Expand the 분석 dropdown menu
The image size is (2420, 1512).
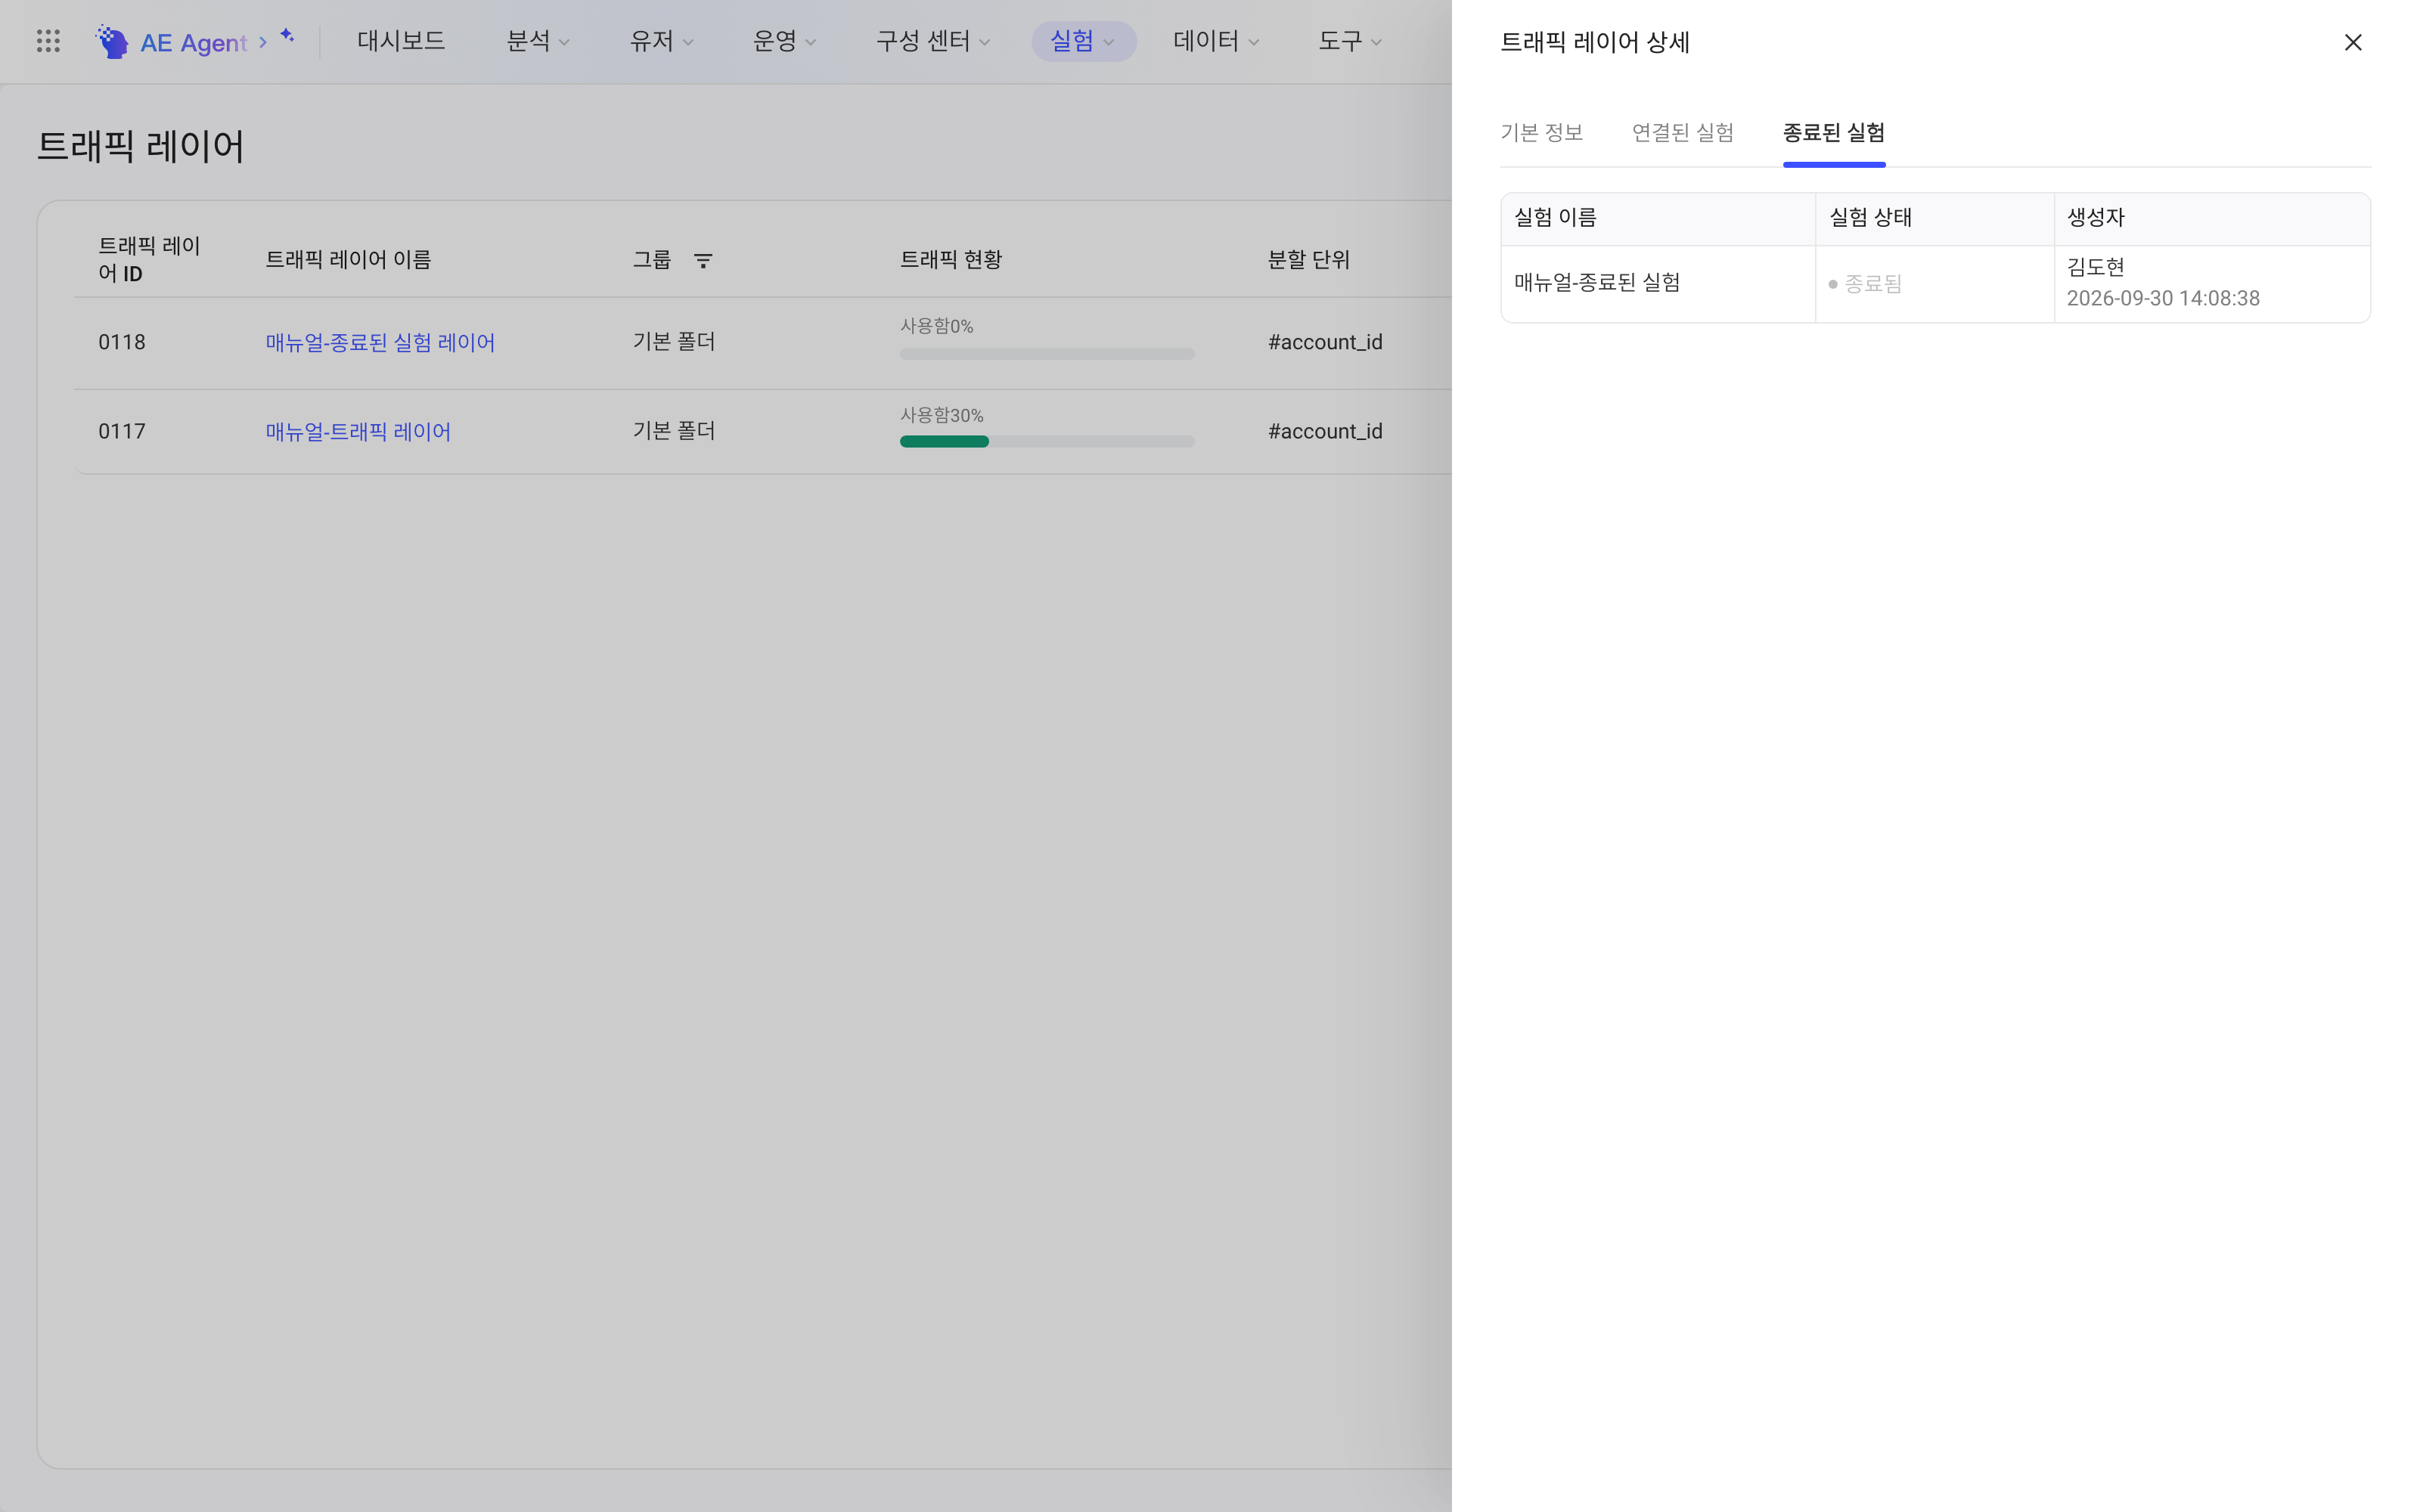(538, 41)
